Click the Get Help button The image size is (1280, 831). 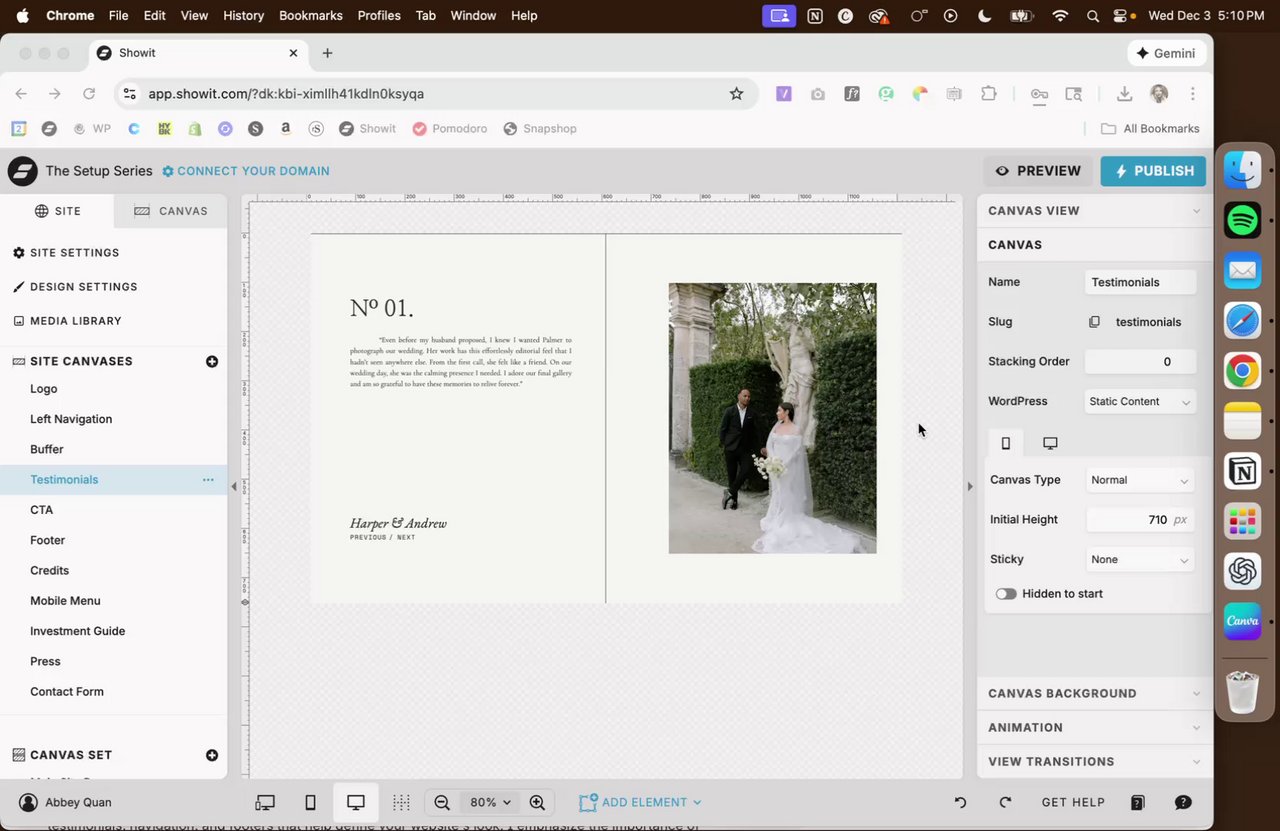point(1073,802)
